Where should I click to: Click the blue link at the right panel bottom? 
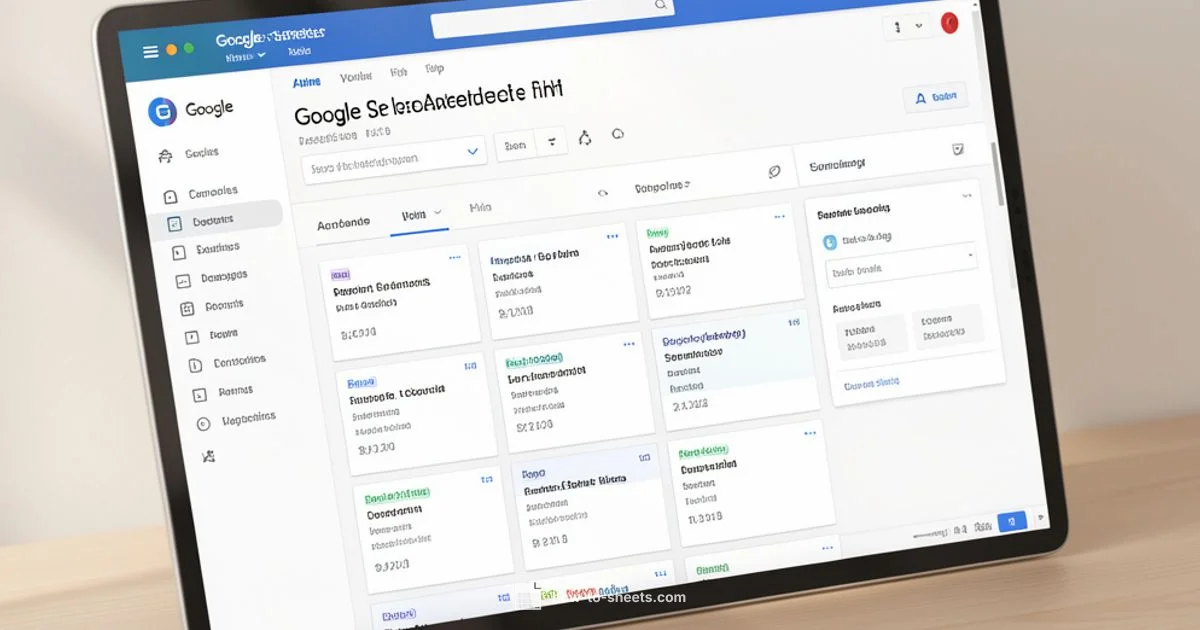point(871,383)
